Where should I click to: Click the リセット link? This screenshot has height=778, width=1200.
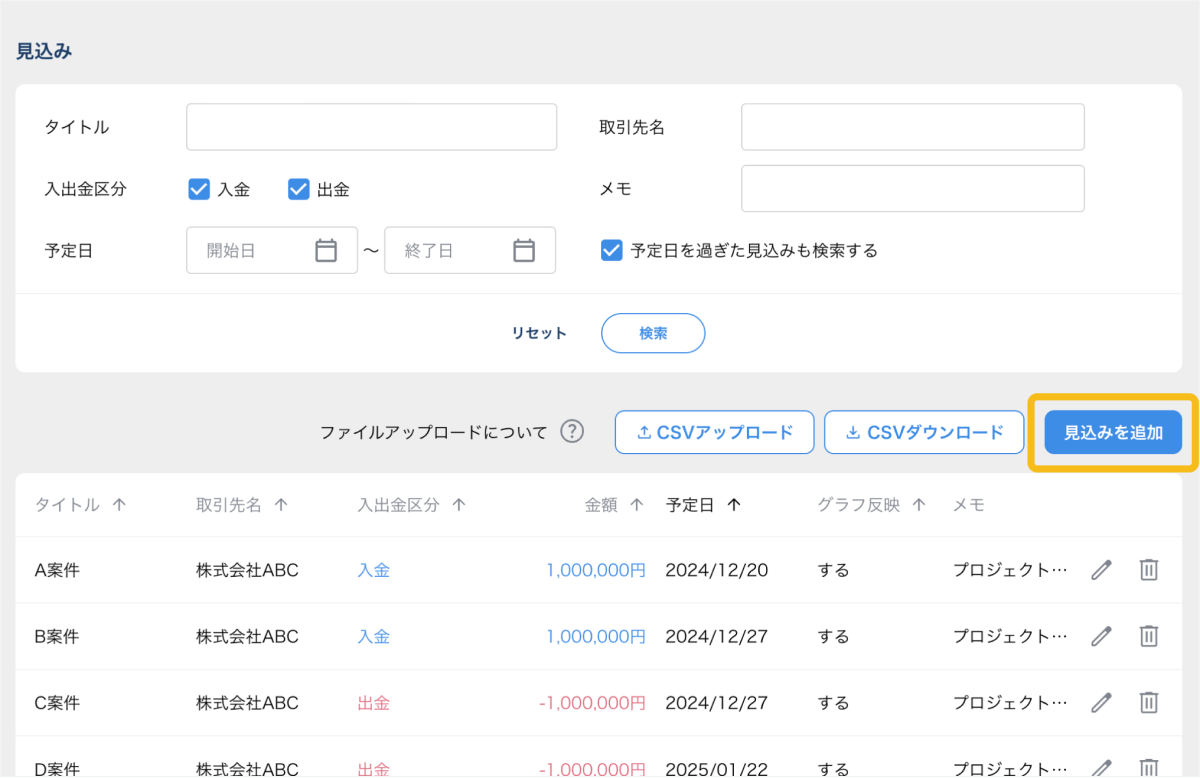pyautogui.click(x=539, y=334)
